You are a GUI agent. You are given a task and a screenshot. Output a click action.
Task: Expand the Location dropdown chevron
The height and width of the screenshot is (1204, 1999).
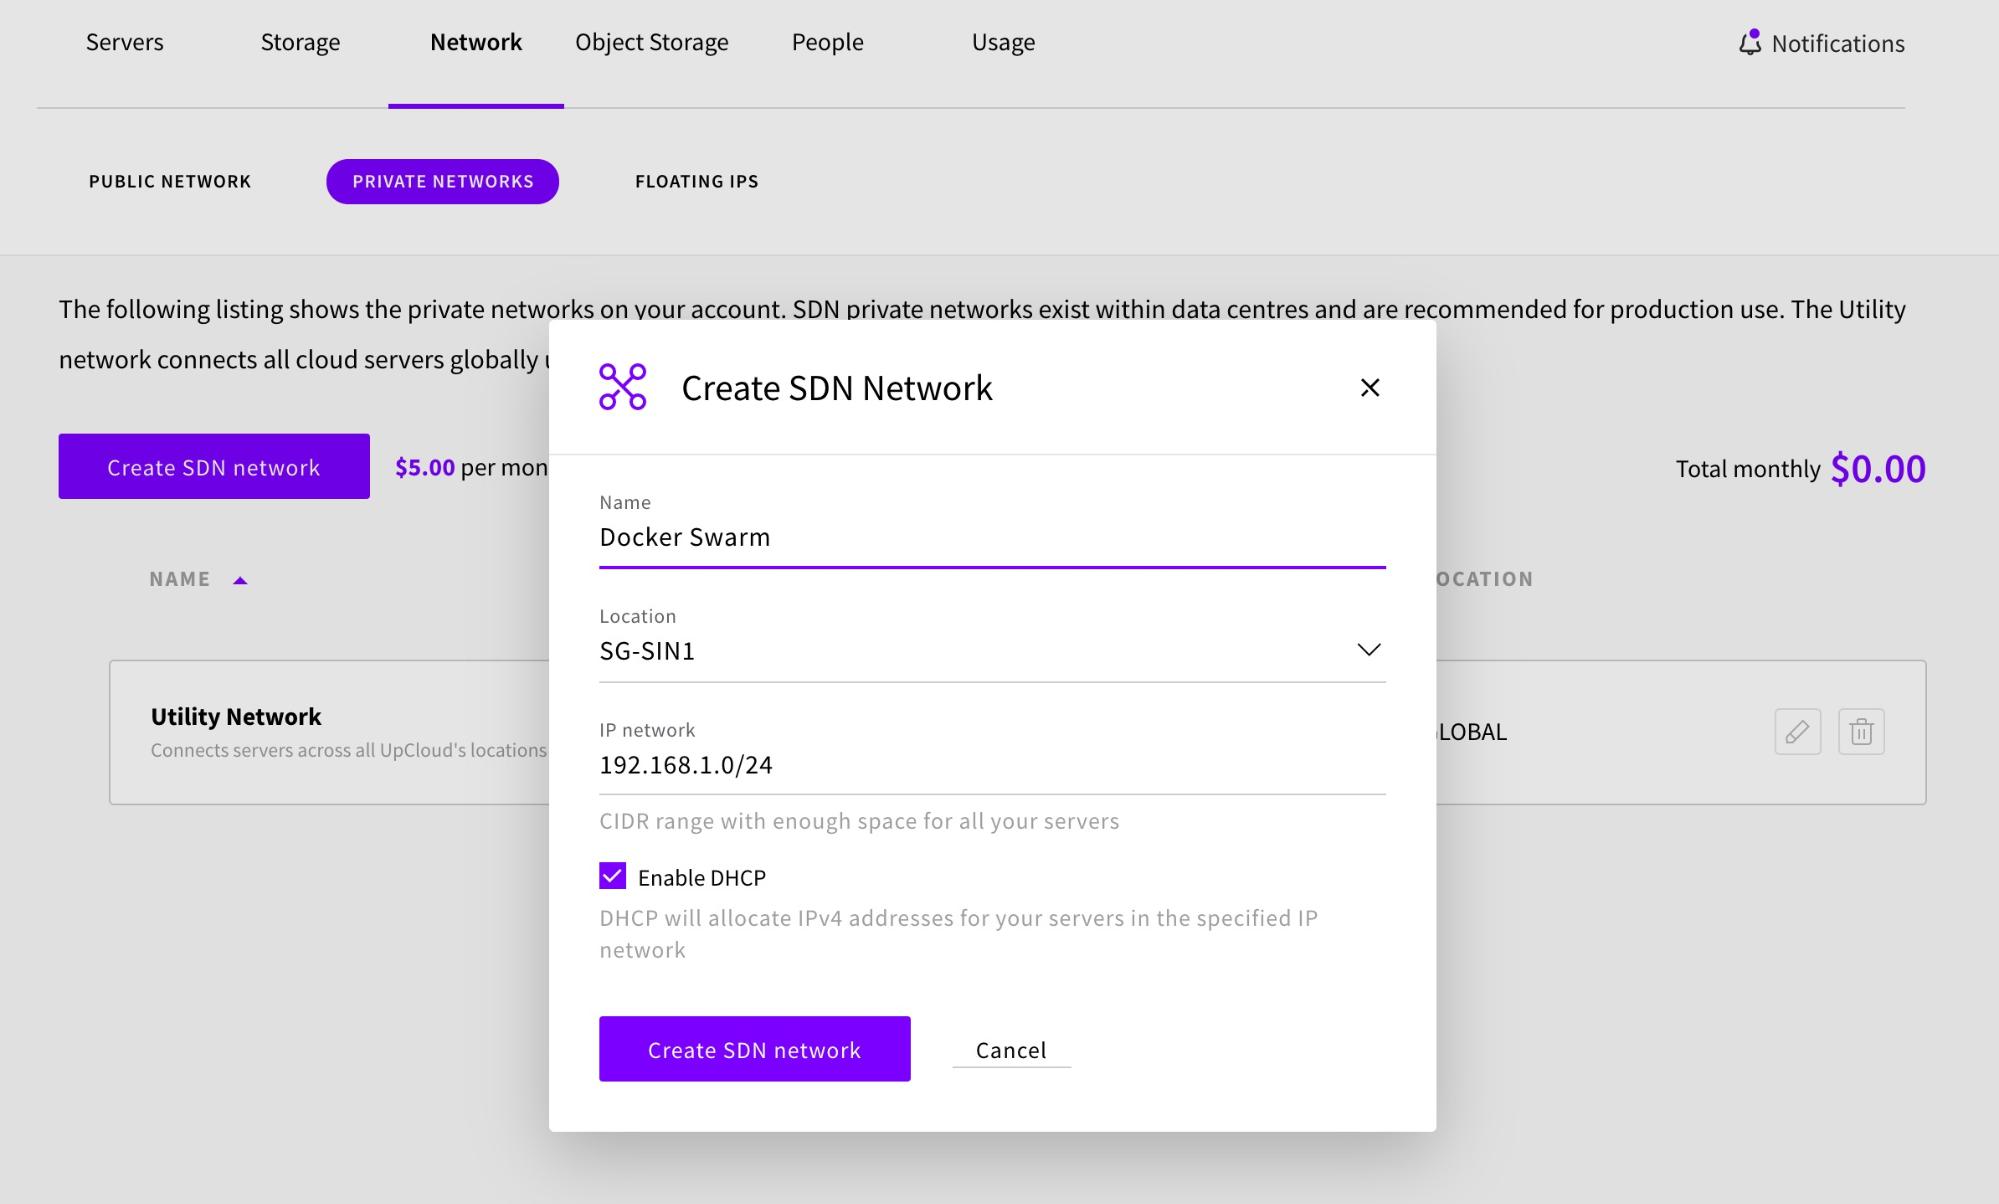(1368, 650)
